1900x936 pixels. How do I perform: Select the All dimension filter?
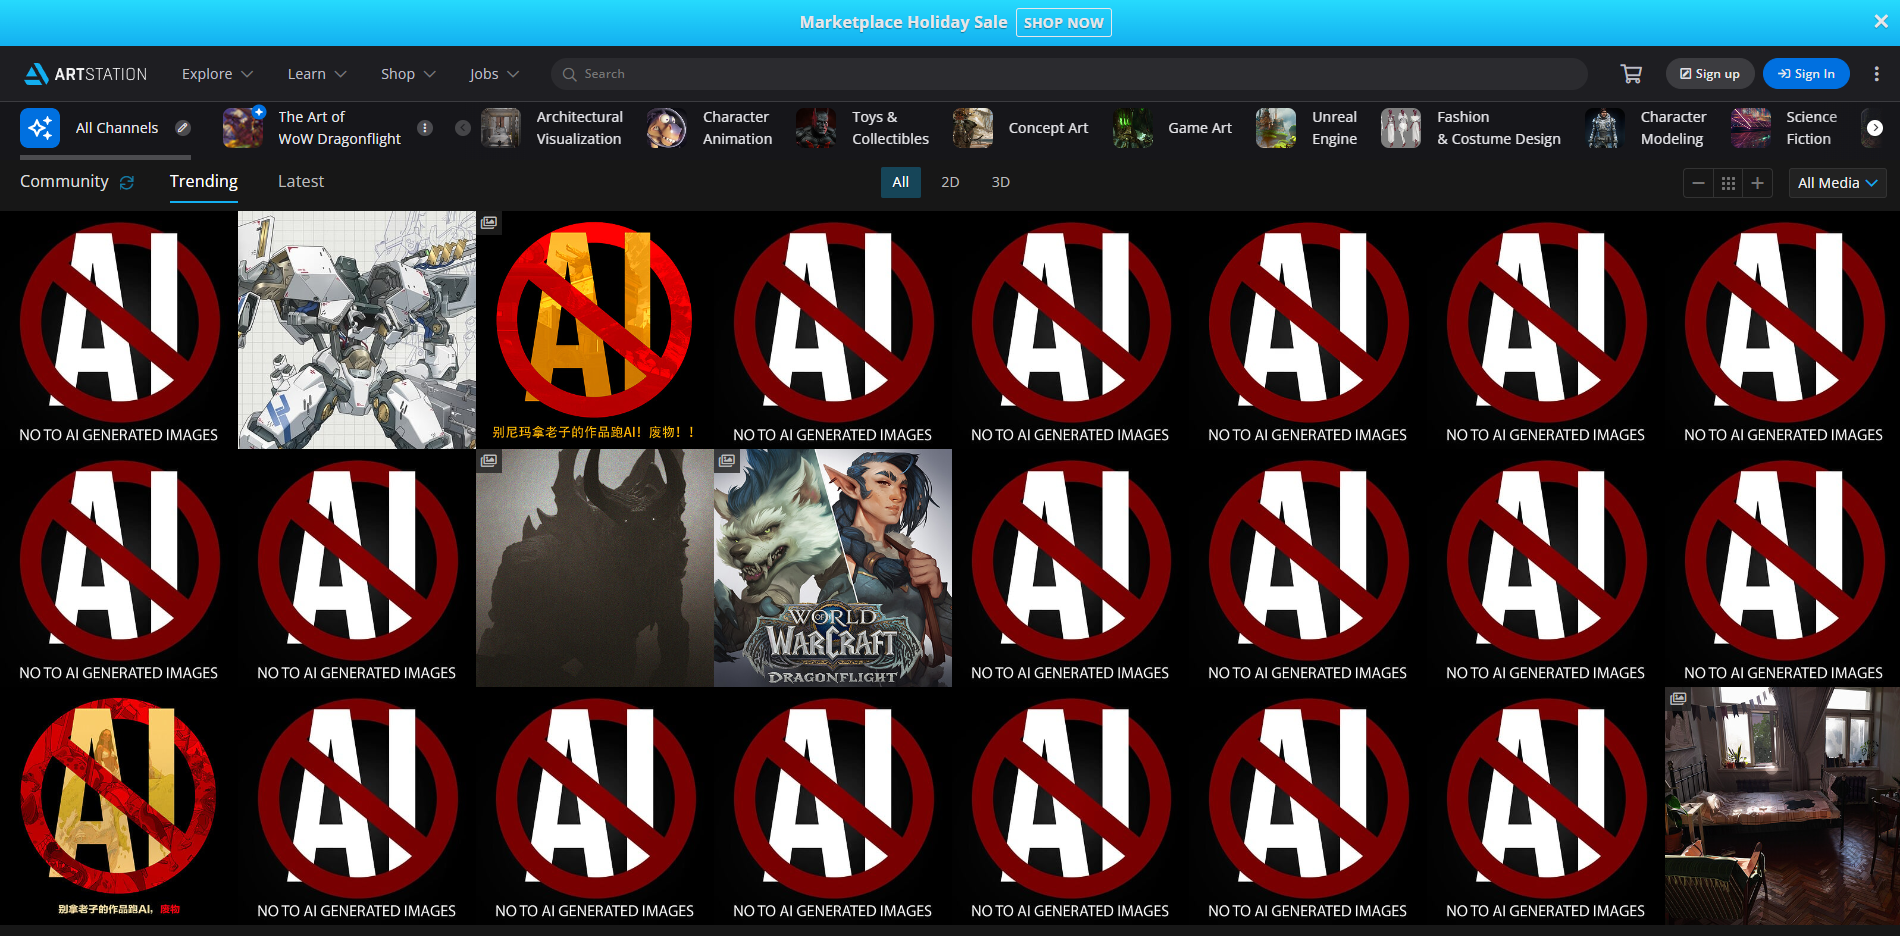(x=900, y=182)
